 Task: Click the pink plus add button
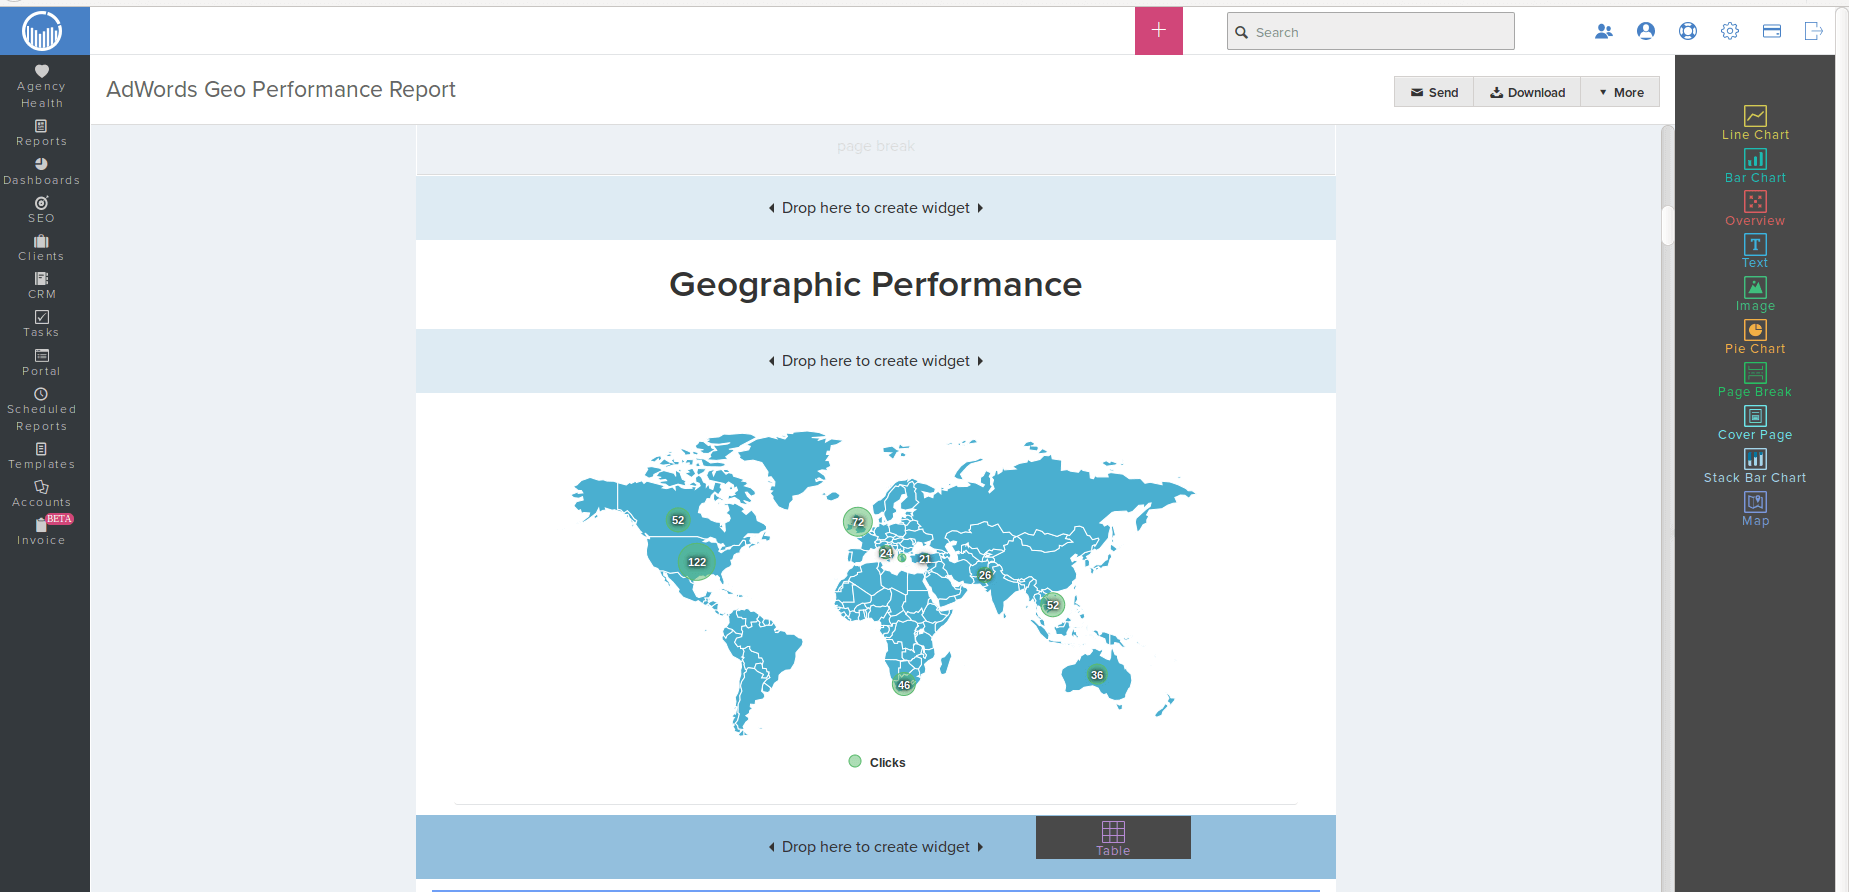[x=1159, y=31]
